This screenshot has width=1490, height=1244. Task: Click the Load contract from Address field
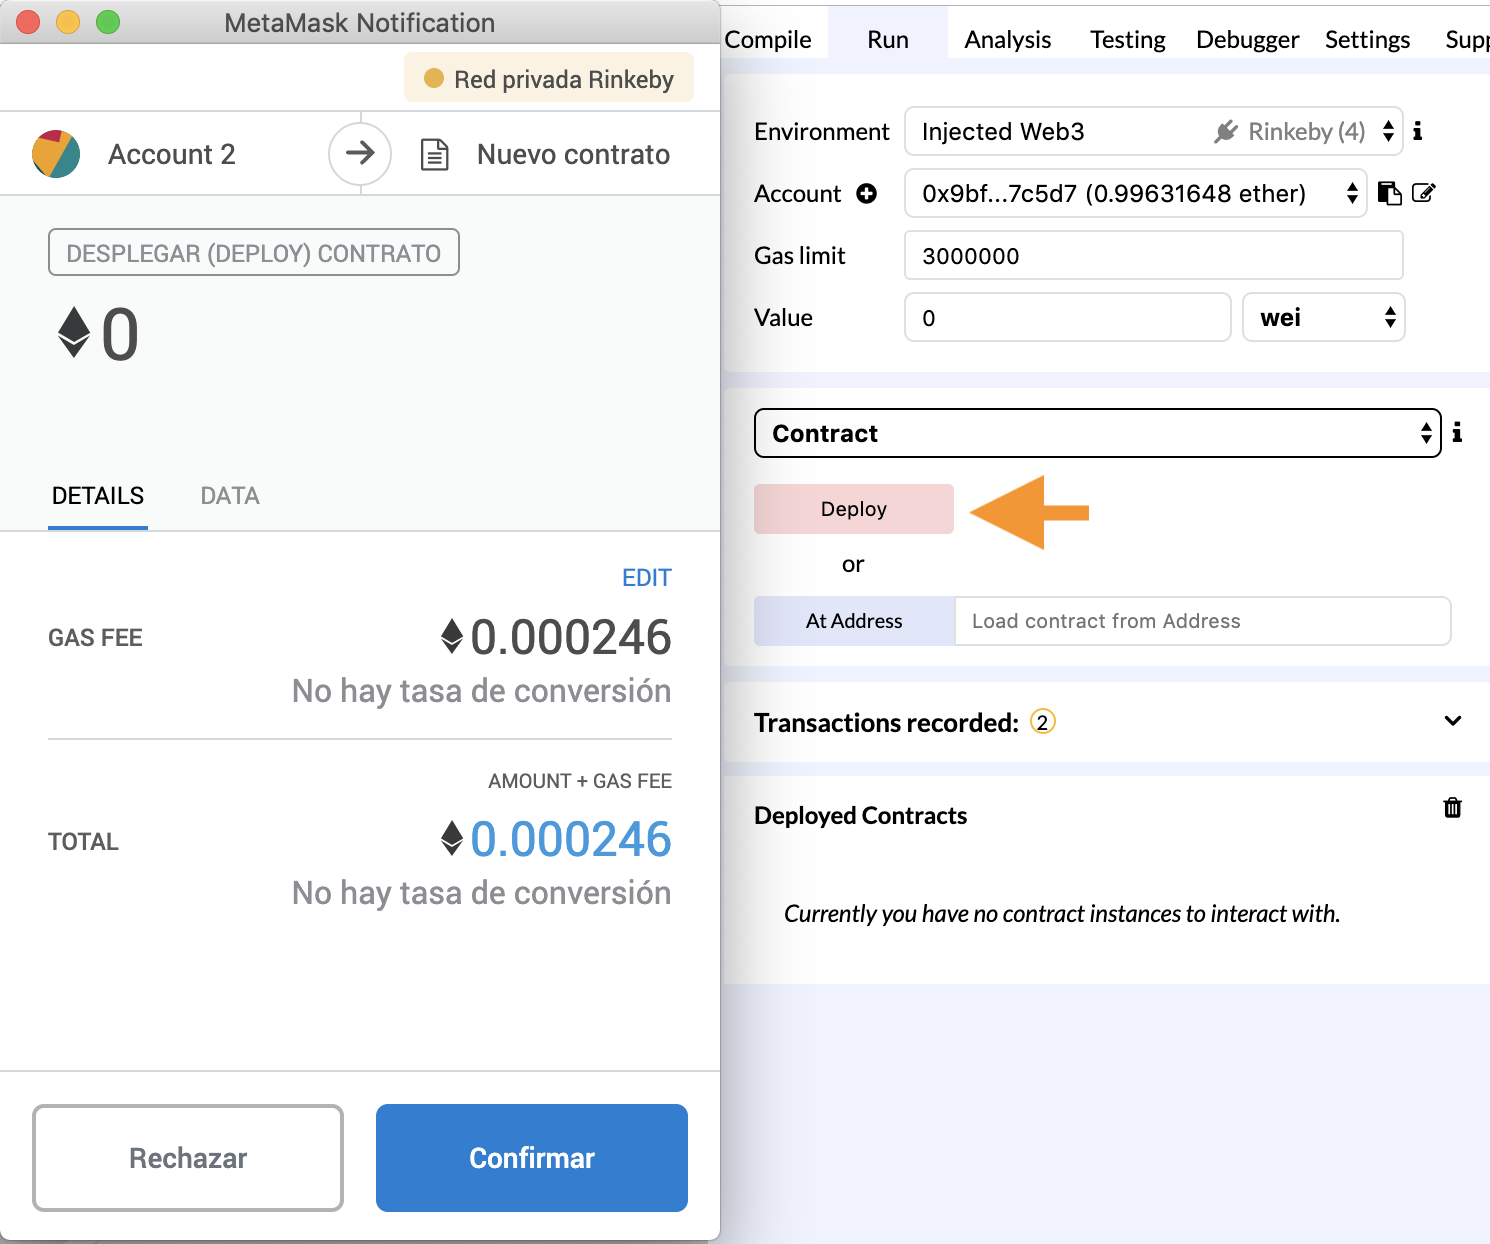1202,621
